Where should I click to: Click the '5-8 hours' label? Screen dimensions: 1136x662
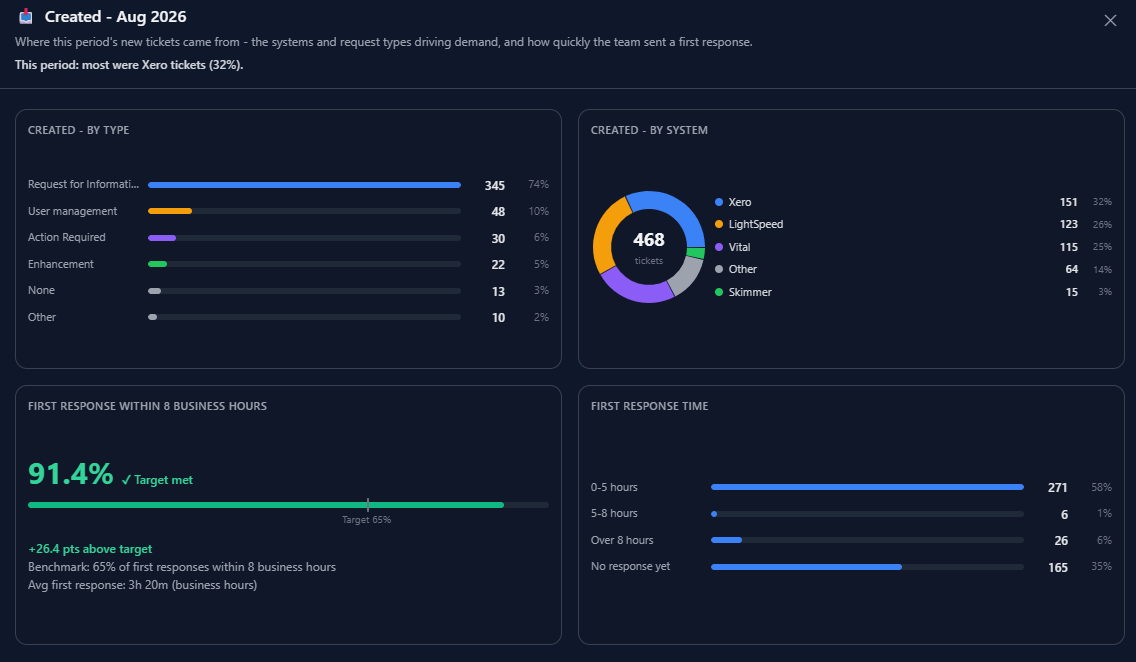614,514
